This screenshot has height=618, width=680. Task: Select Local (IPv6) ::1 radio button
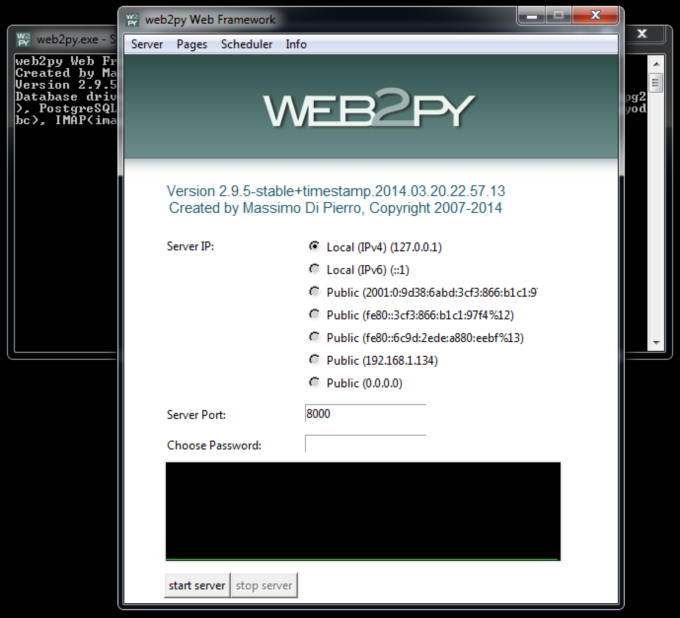tap(314, 269)
